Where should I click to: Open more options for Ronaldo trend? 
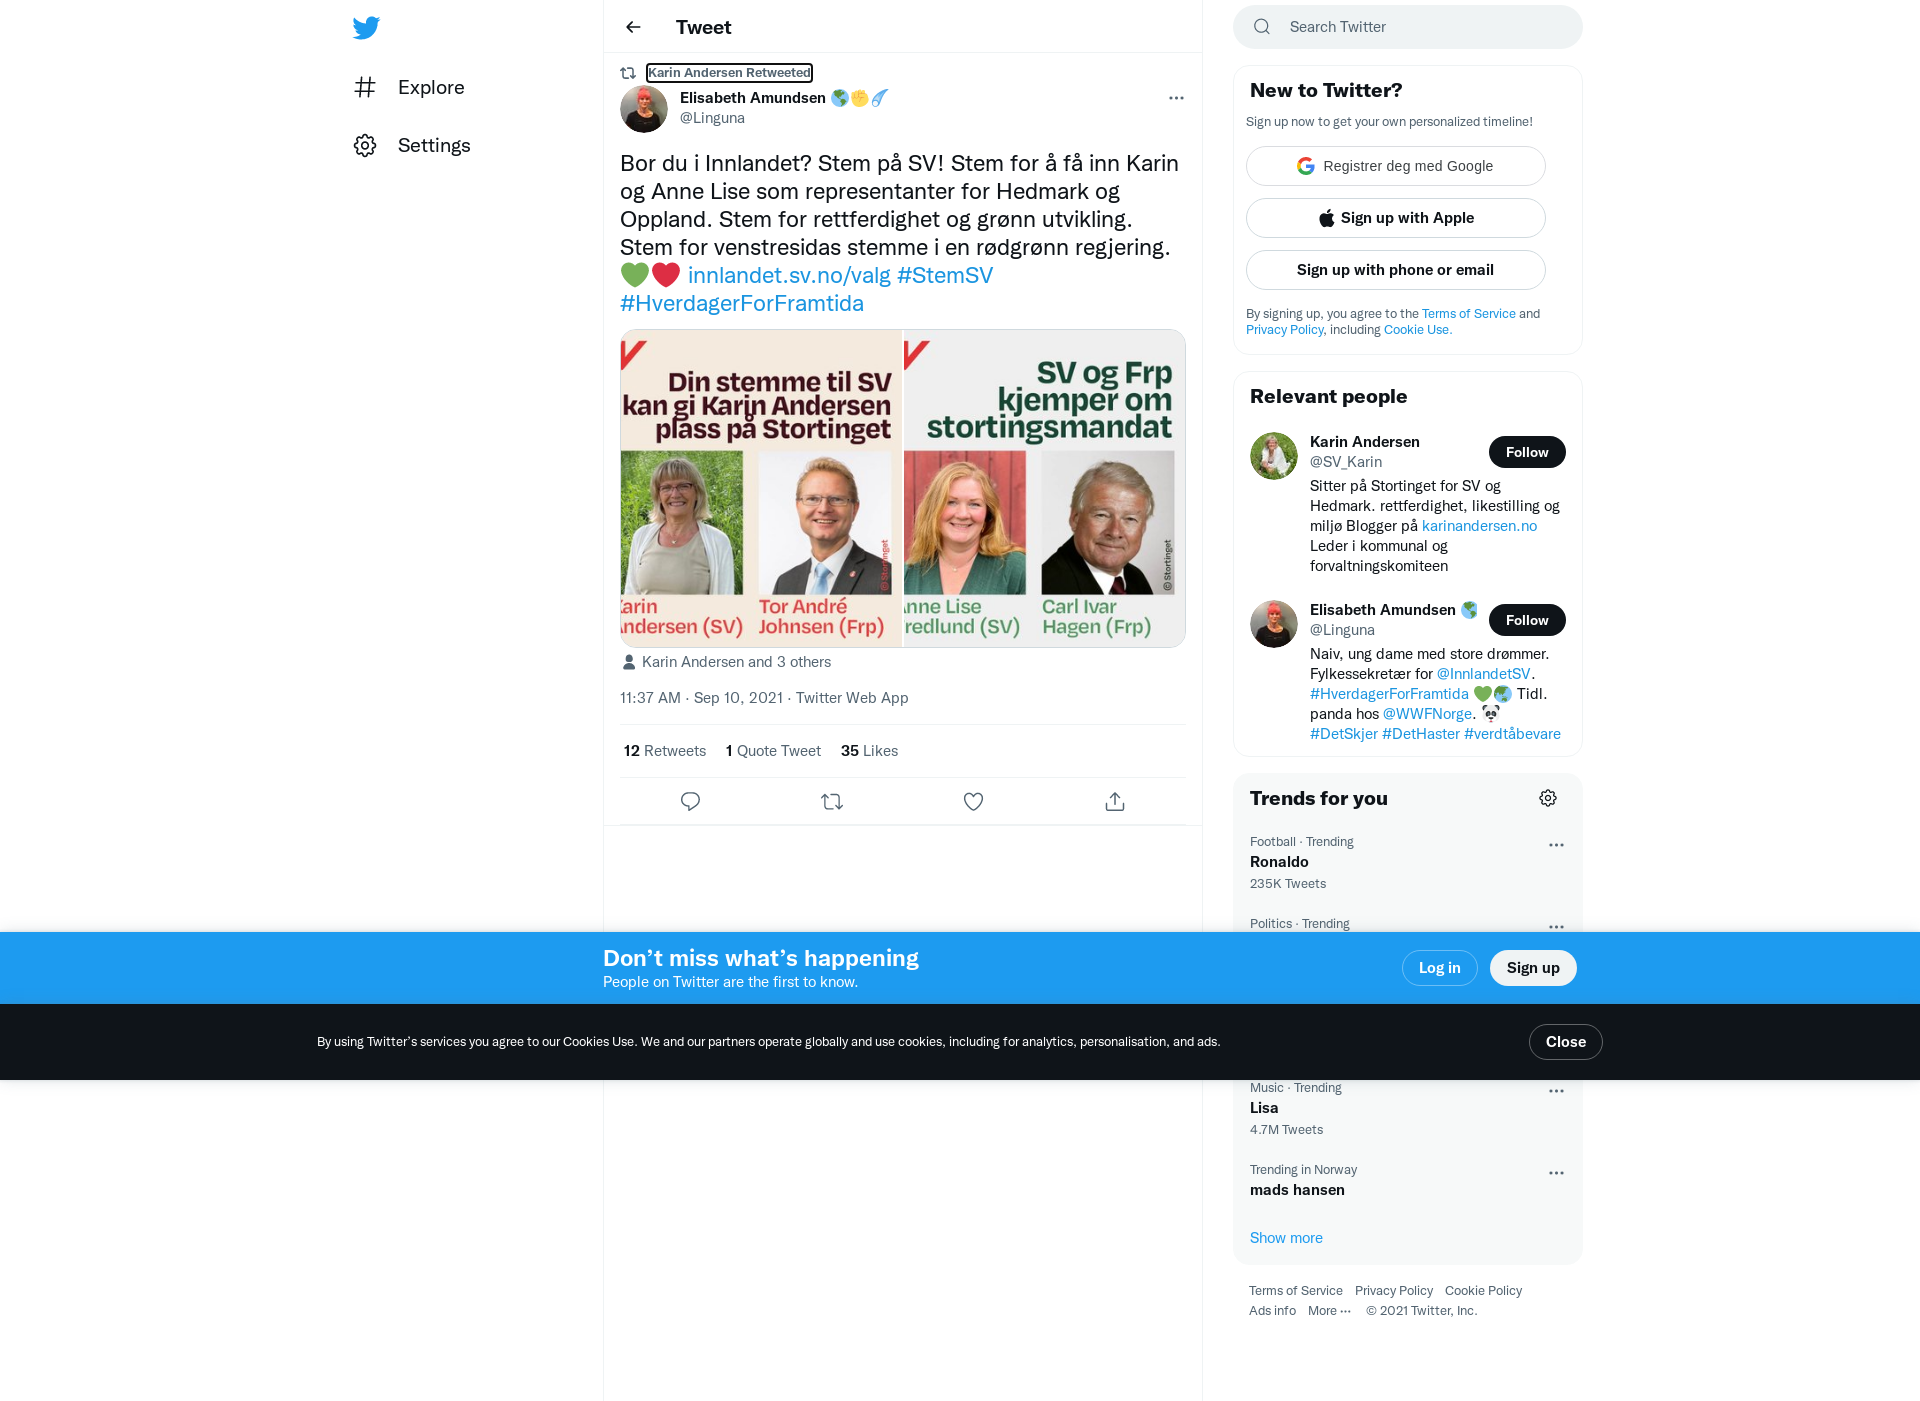point(1556,845)
